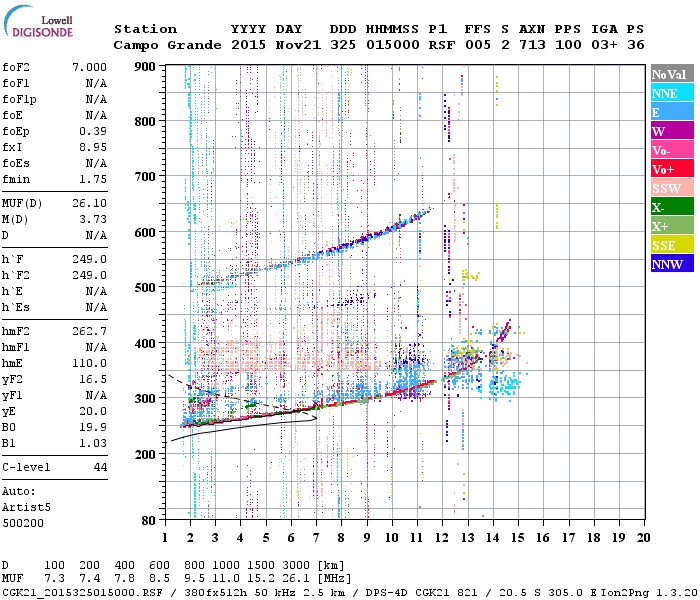Screen dimensions: 700x600
Task: Click day-of-year 325 in header
Action: [343, 45]
